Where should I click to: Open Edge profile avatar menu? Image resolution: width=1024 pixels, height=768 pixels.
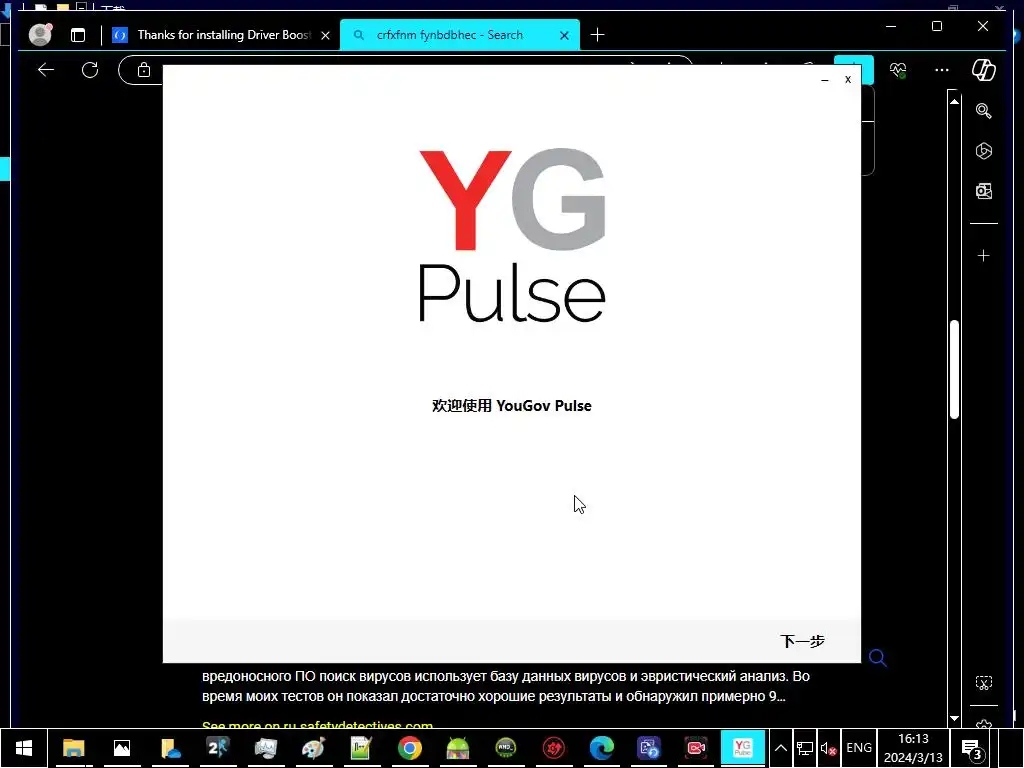click(x=40, y=35)
